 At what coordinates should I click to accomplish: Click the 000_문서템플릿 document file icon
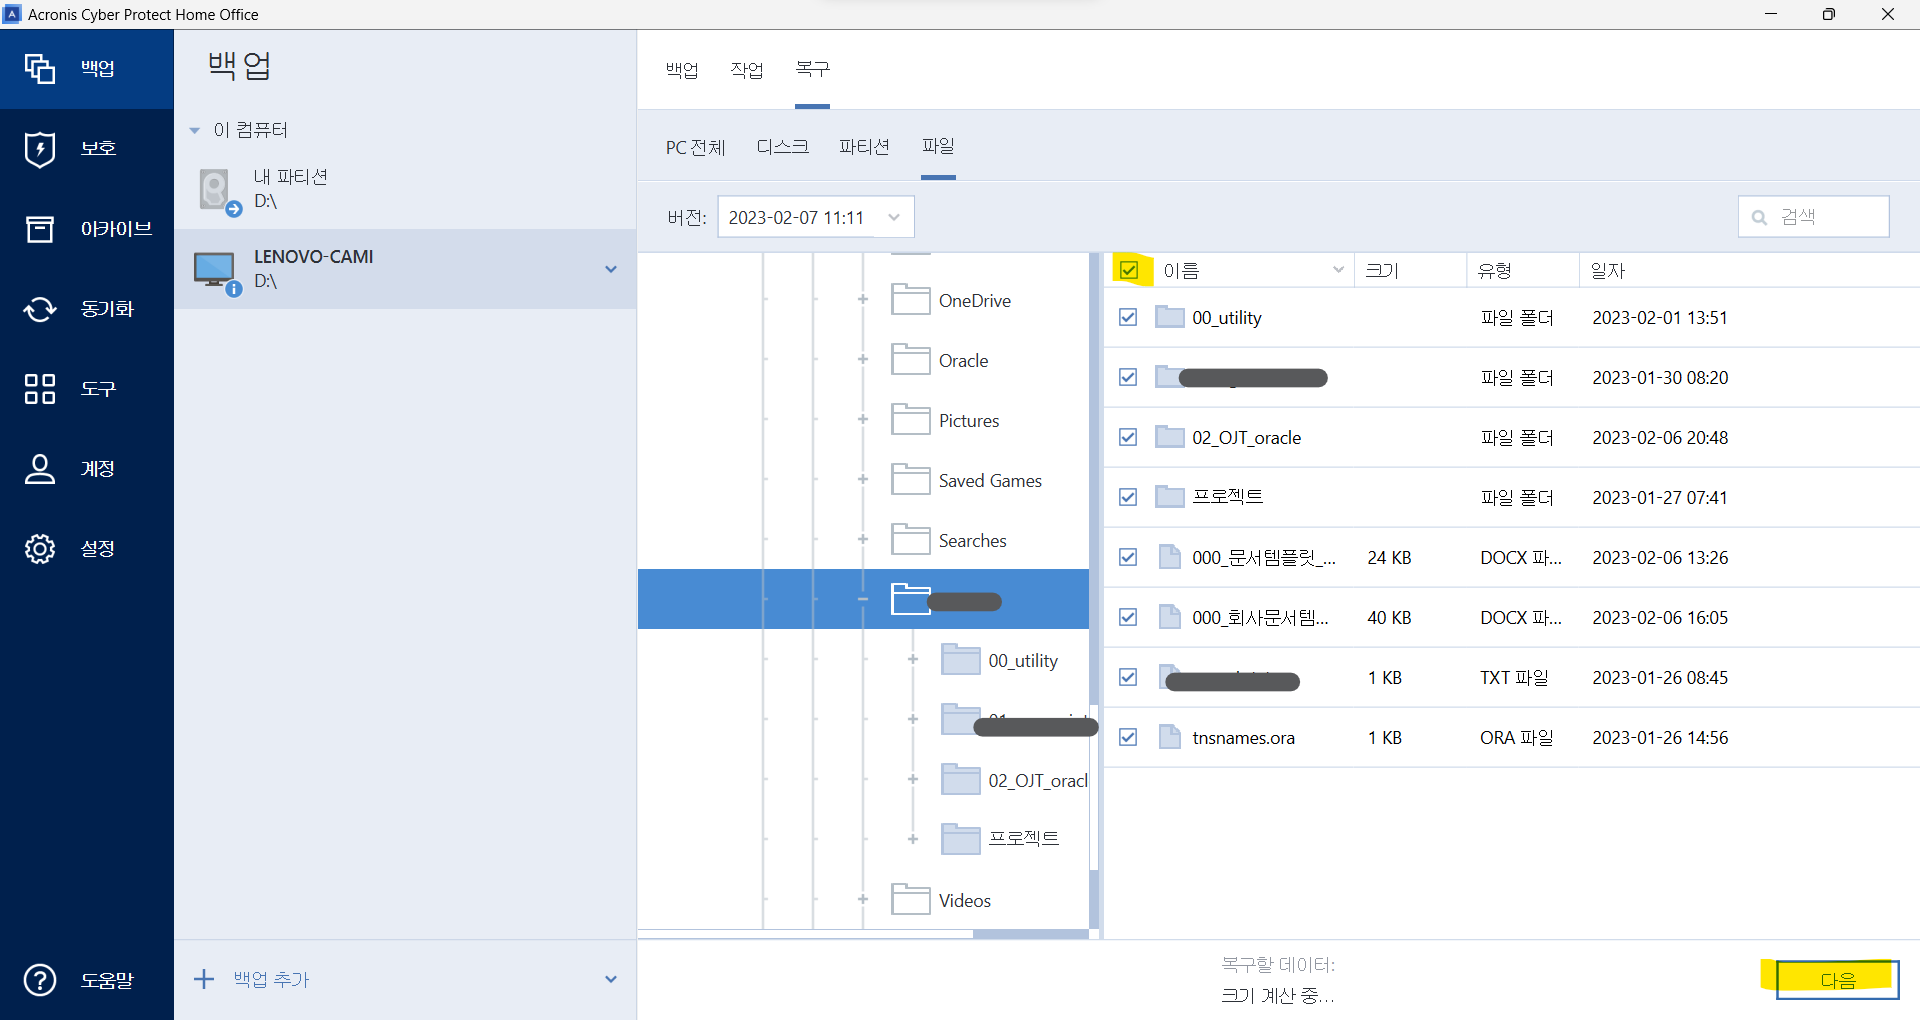(1169, 557)
